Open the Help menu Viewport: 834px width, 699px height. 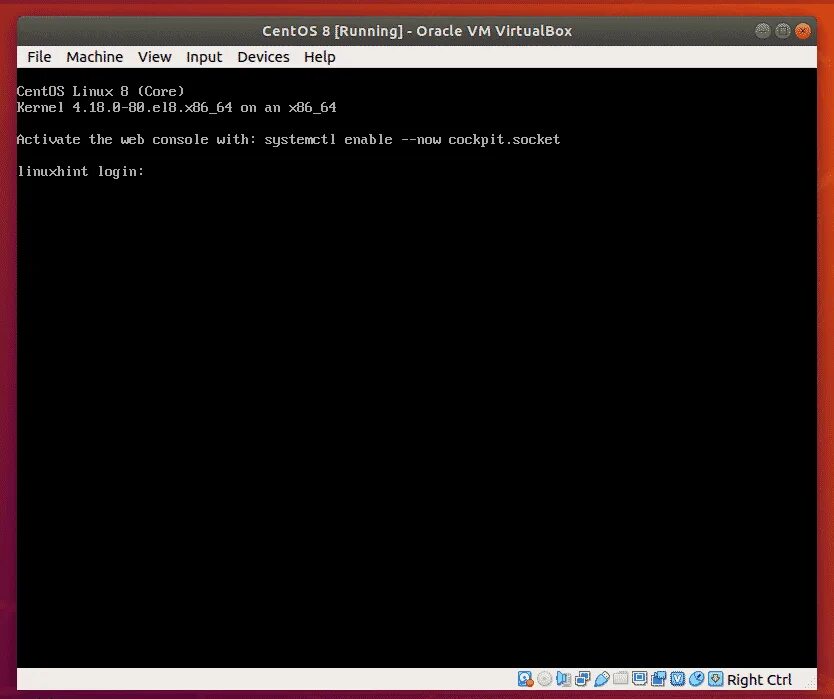(320, 57)
